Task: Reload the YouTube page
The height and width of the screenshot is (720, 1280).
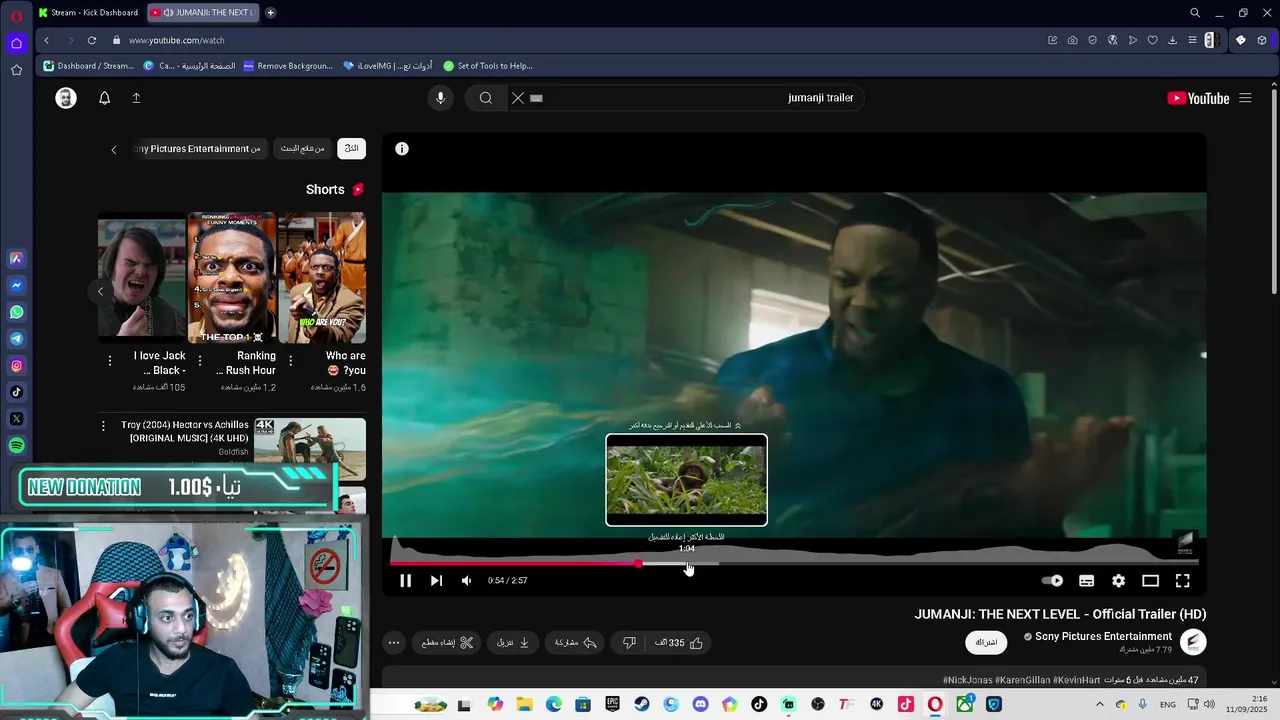Action: 92,40
